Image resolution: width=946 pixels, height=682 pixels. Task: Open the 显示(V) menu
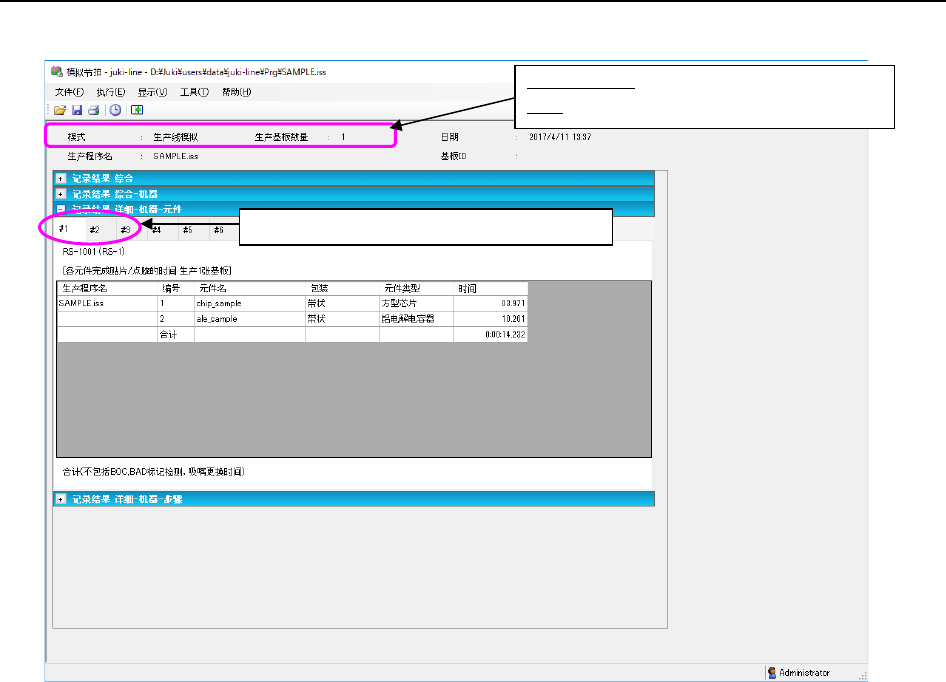click(x=152, y=92)
